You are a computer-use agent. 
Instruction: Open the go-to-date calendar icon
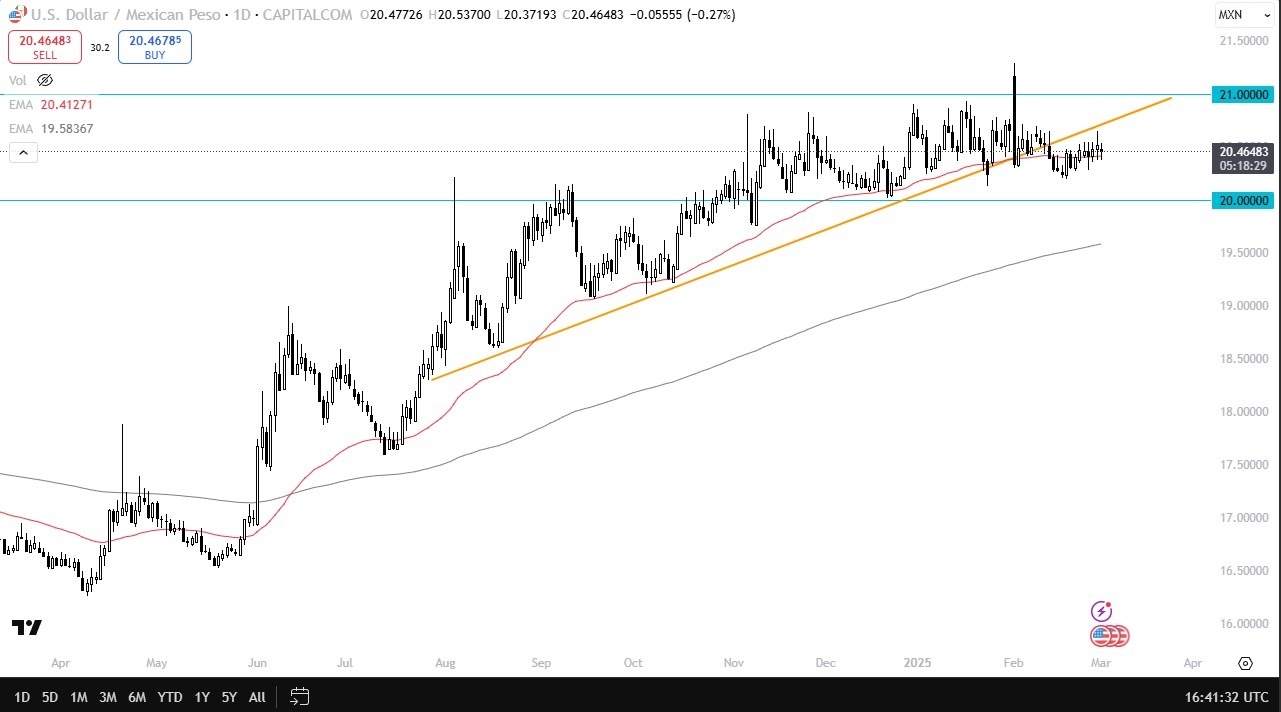tap(299, 696)
